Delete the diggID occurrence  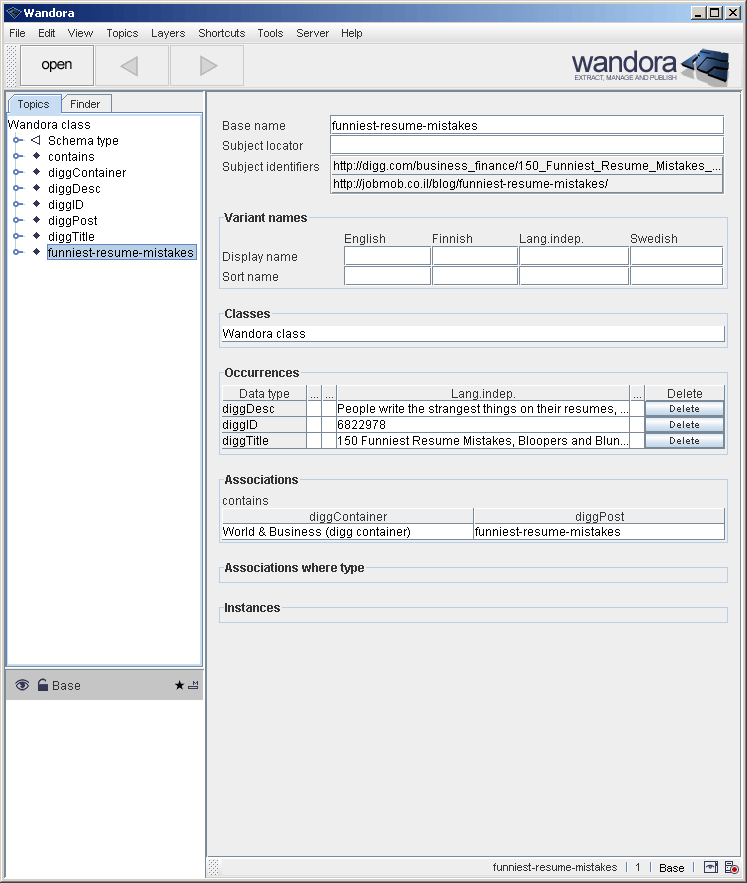tap(684, 425)
